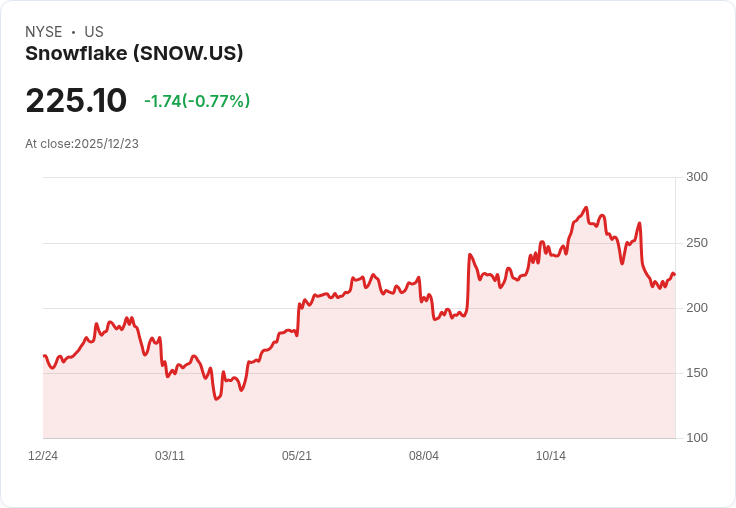The width and height of the screenshot is (736, 508).
Task: Click the first data point of the line
Action: [x=44, y=356]
